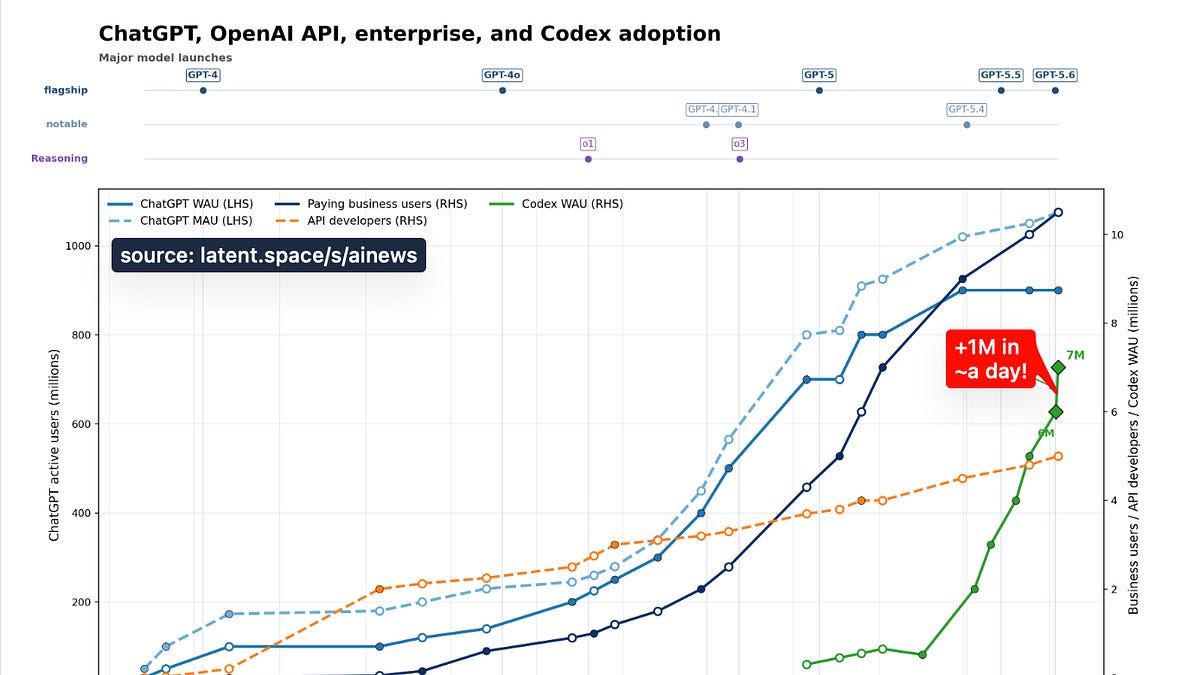The image size is (1200, 675).
Task: Toggle ChatGPT WAU (LHS) legend entry
Action: [181, 203]
